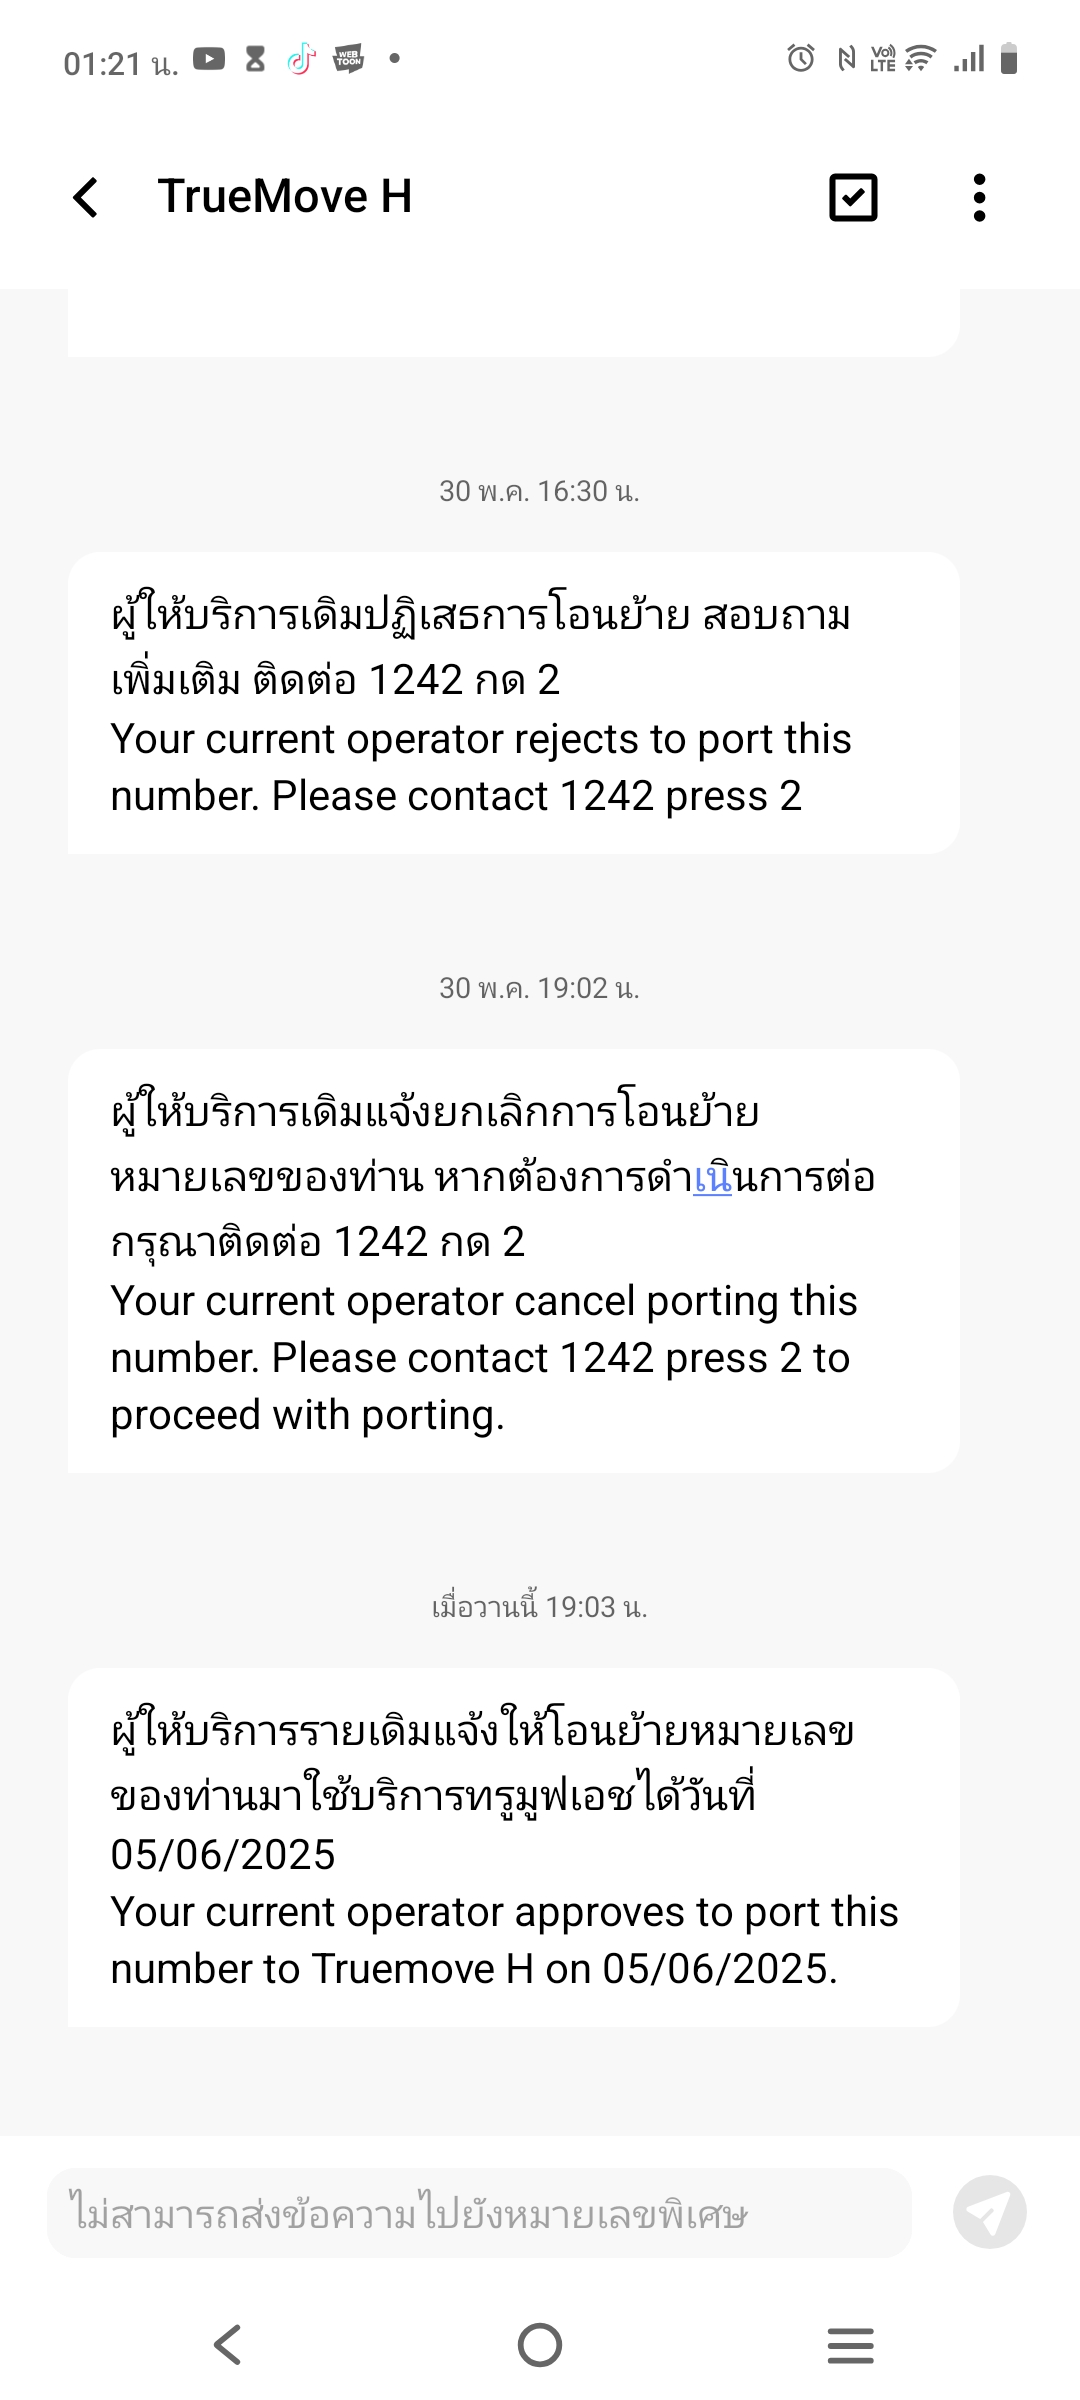This screenshot has width=1080, height=2400.
Task: Tap the TrueMove H conversation title
Action: 285,196
